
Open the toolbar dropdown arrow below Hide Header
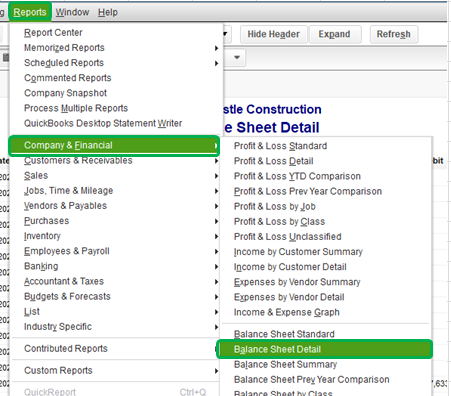237,57
